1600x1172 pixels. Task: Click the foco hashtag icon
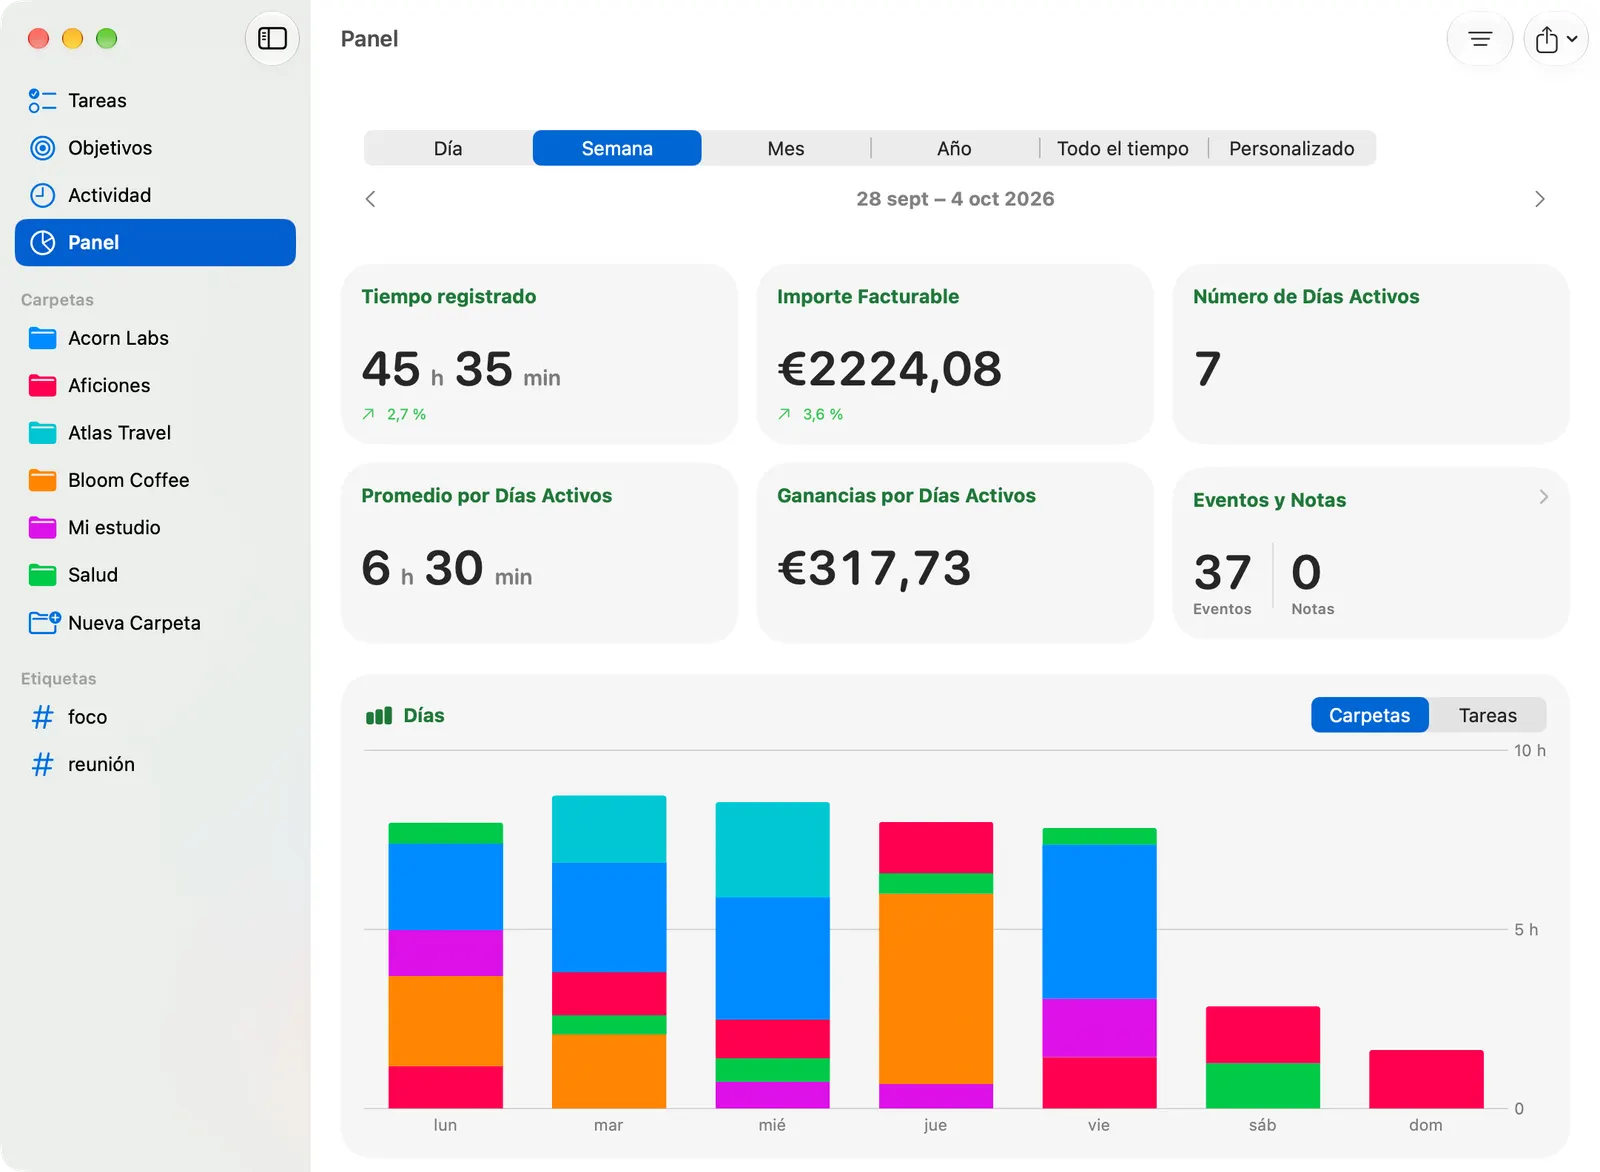(42, 717)
